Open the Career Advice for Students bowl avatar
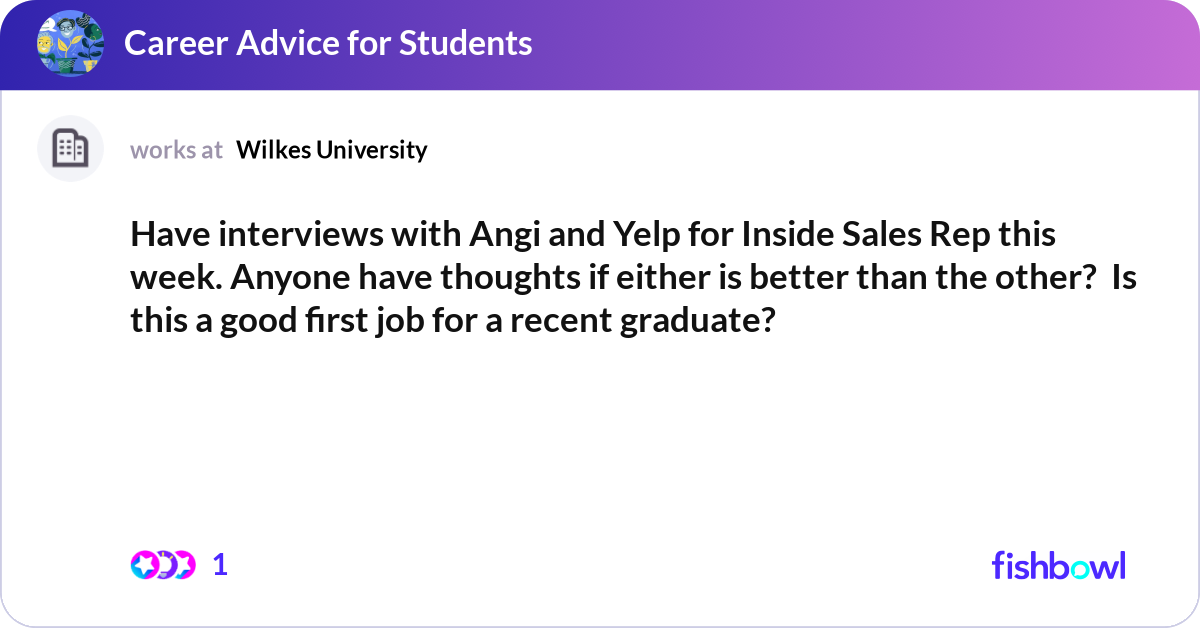The image size is (1200, 628). [70, 43]
